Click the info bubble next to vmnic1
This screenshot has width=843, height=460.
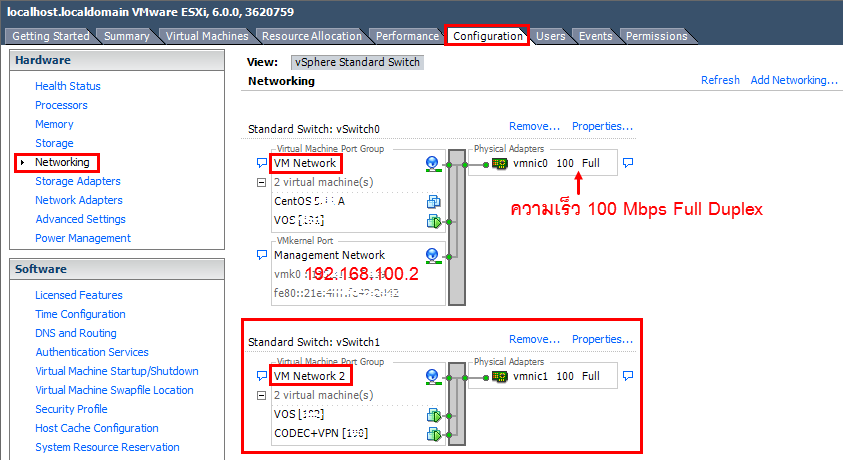pyautogui.click(x=628, y=375)
